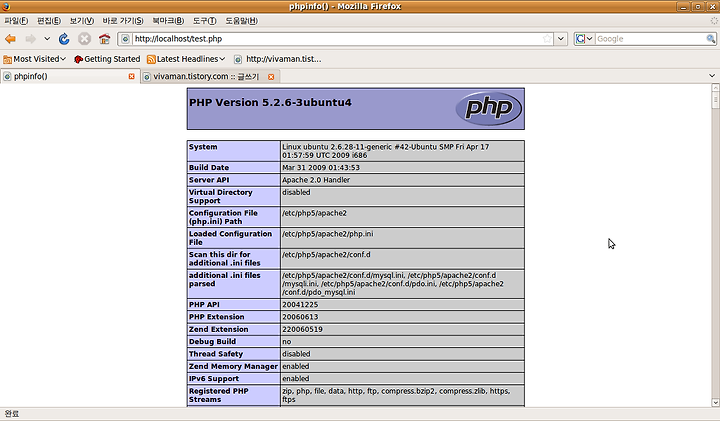Open the 바로 가기(S) menu
This screenshot has height=421, width=720.
pyautogui.click(x=123, y=21)
